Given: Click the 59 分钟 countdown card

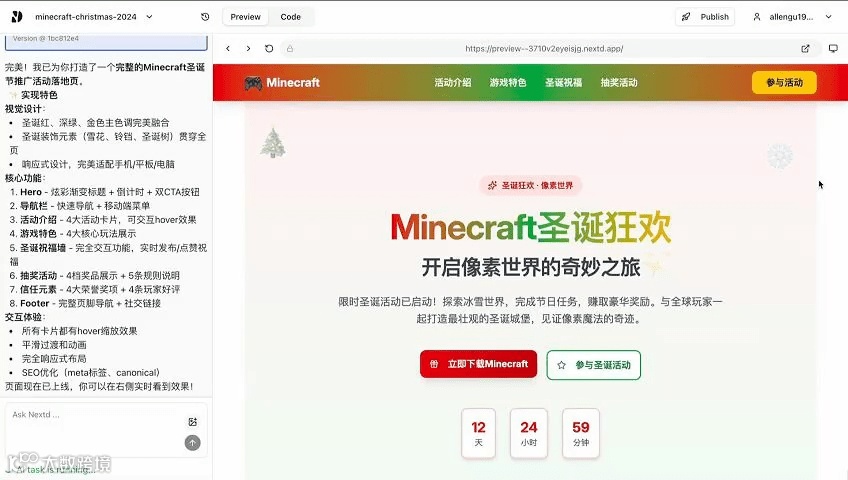Looking at the screenshot, I should (x=581, y=434).
